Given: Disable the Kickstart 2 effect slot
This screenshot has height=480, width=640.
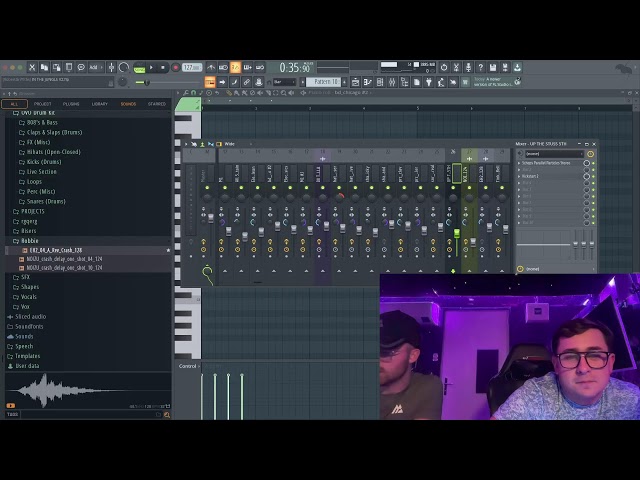Looking at the screenshot, I should coord(593,176).
